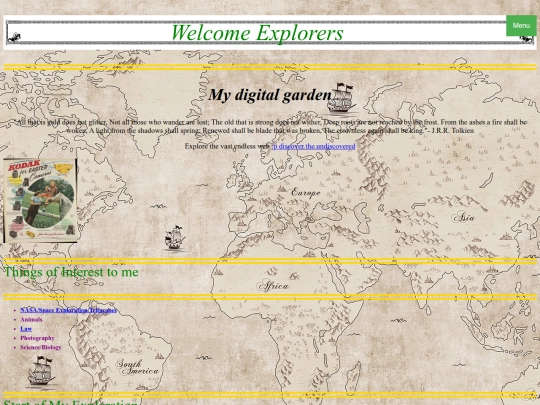This screenshot has height=405, width=540.
Task: Go to the Photography link
Action: click(37, 338)
